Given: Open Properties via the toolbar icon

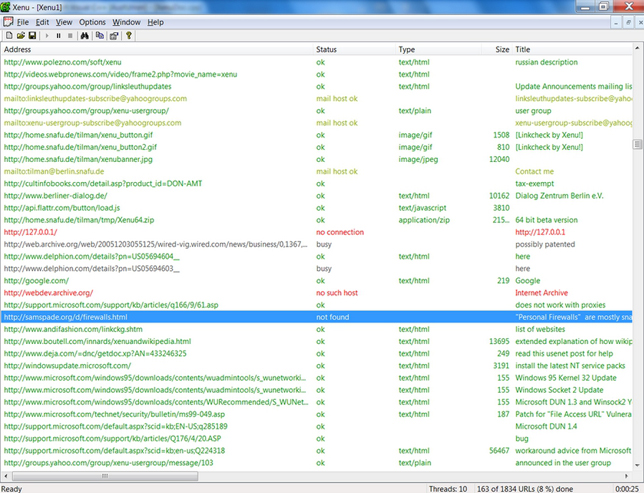Looking at the screenshot, I should 114,36.
